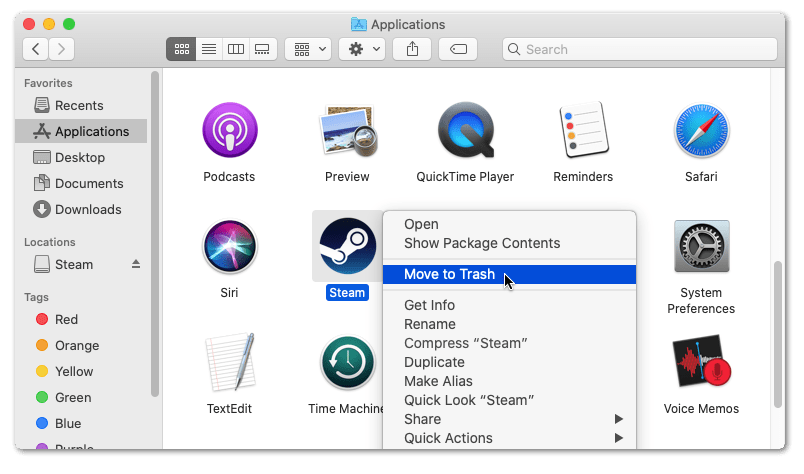
Task: Select the System Preferences gear icon
Action: 701,246
